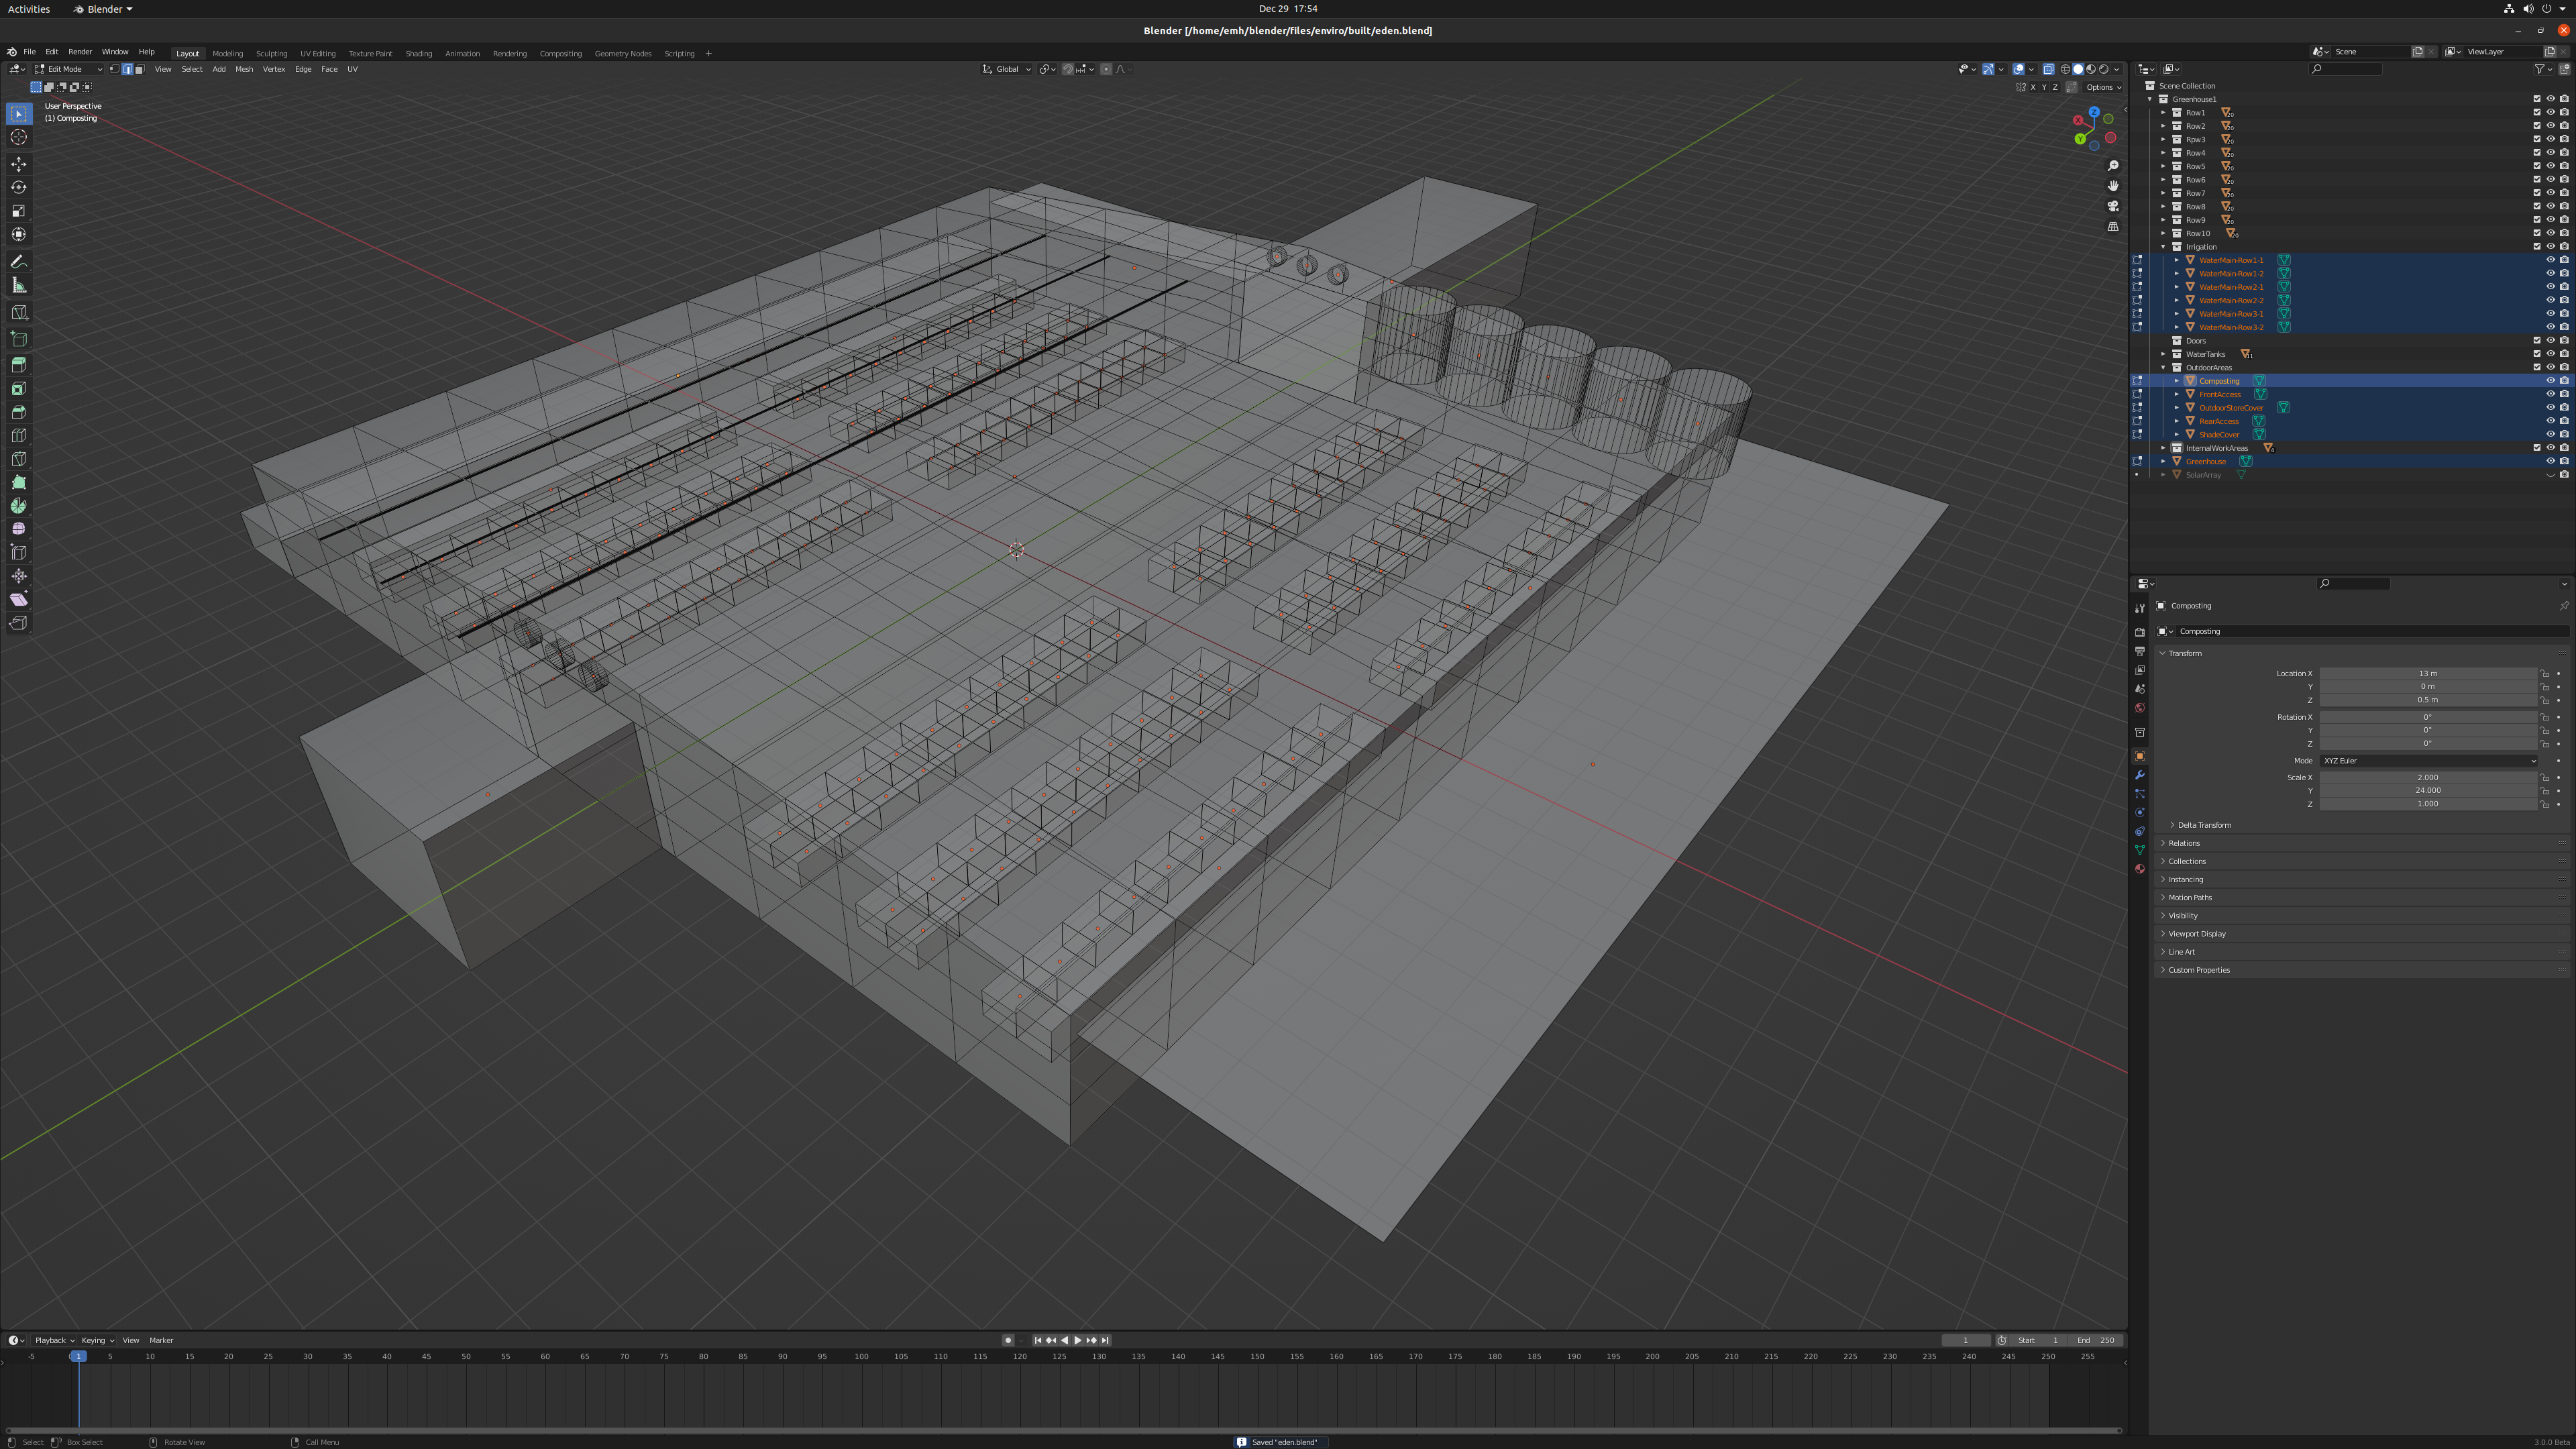Open the Render menu
Screen dimensions: 2576x1449
pos(80,52)
